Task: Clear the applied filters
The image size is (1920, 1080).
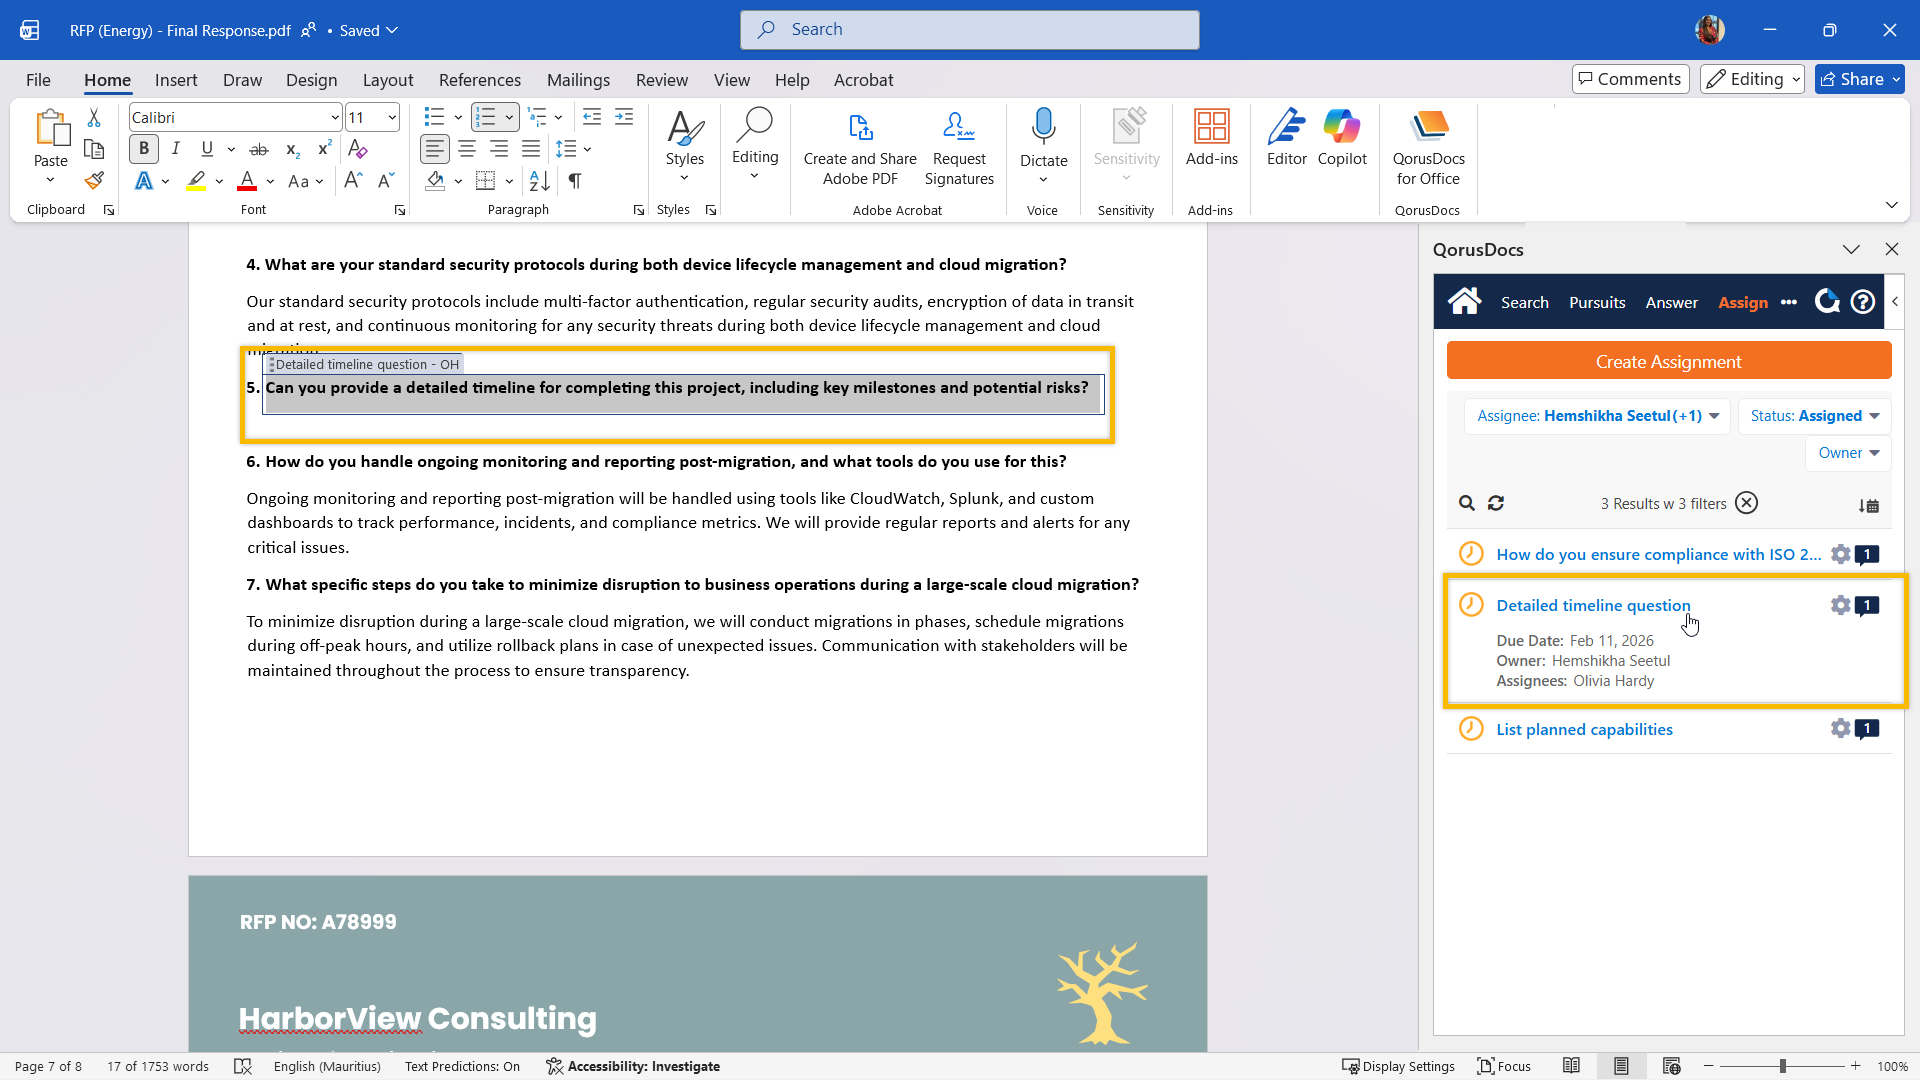Action: [1746, 503]
